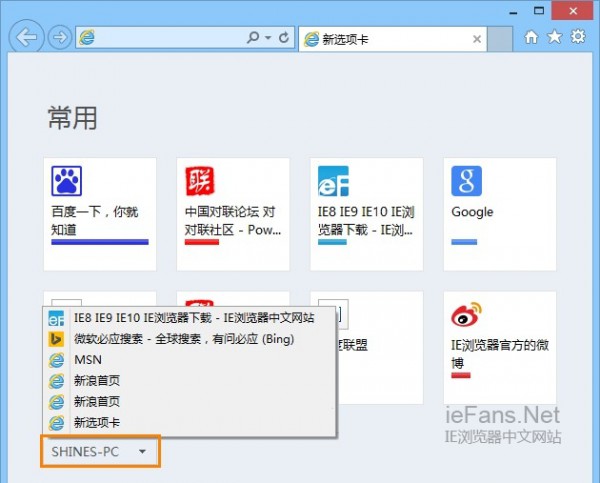
Task: Open the IE8 IE9 IE10 IE浏览器下载 tile
Action: tap(367, 214)
